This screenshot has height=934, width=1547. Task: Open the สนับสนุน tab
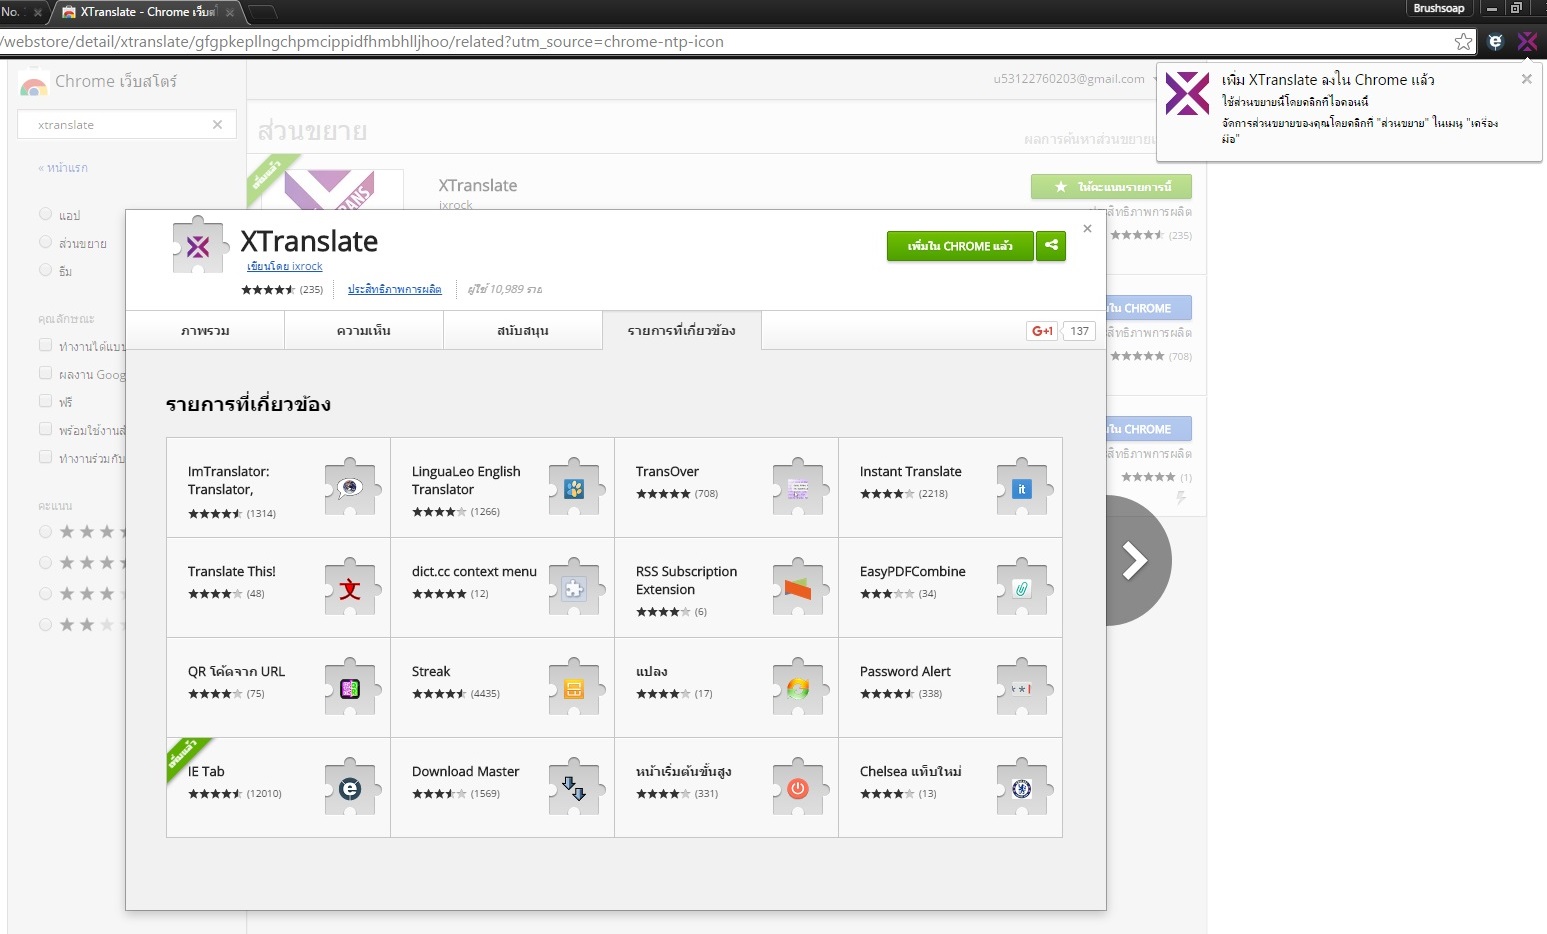523,330
